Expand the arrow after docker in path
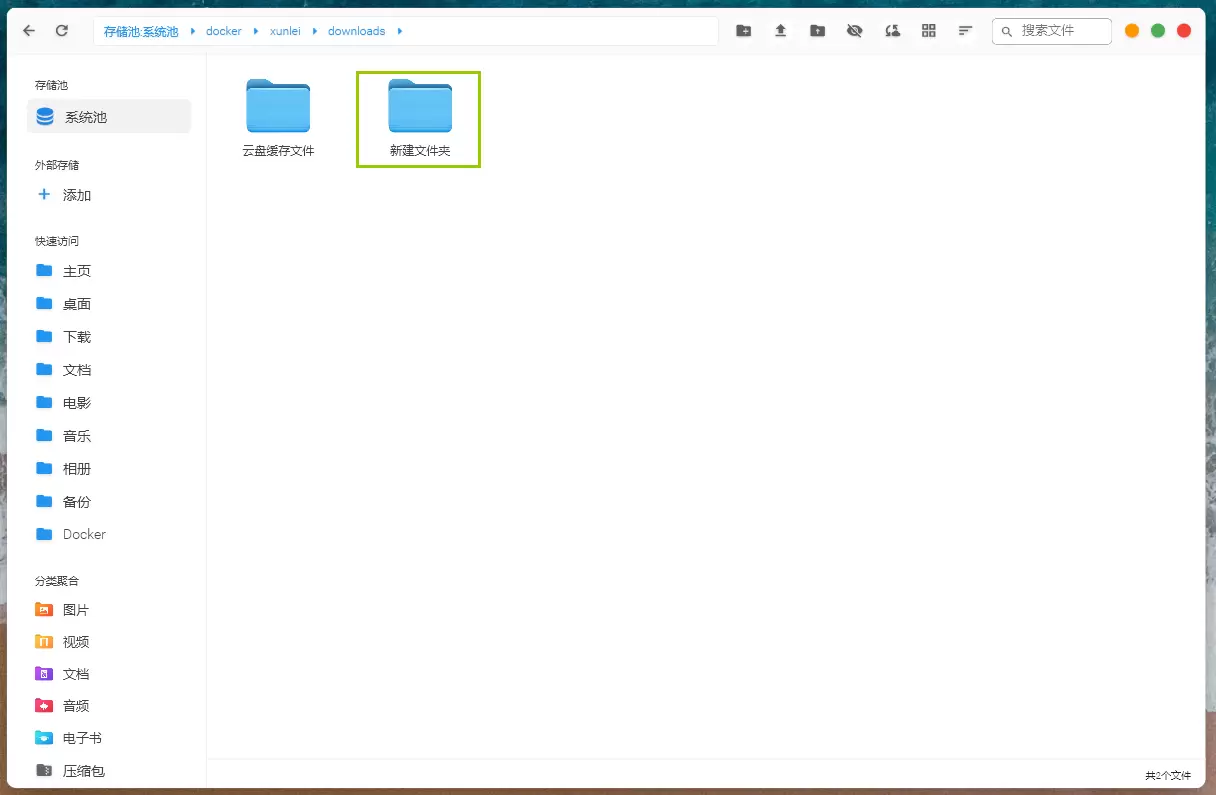The width and height of the screenshot is (1216, 795). click(256, 31)
